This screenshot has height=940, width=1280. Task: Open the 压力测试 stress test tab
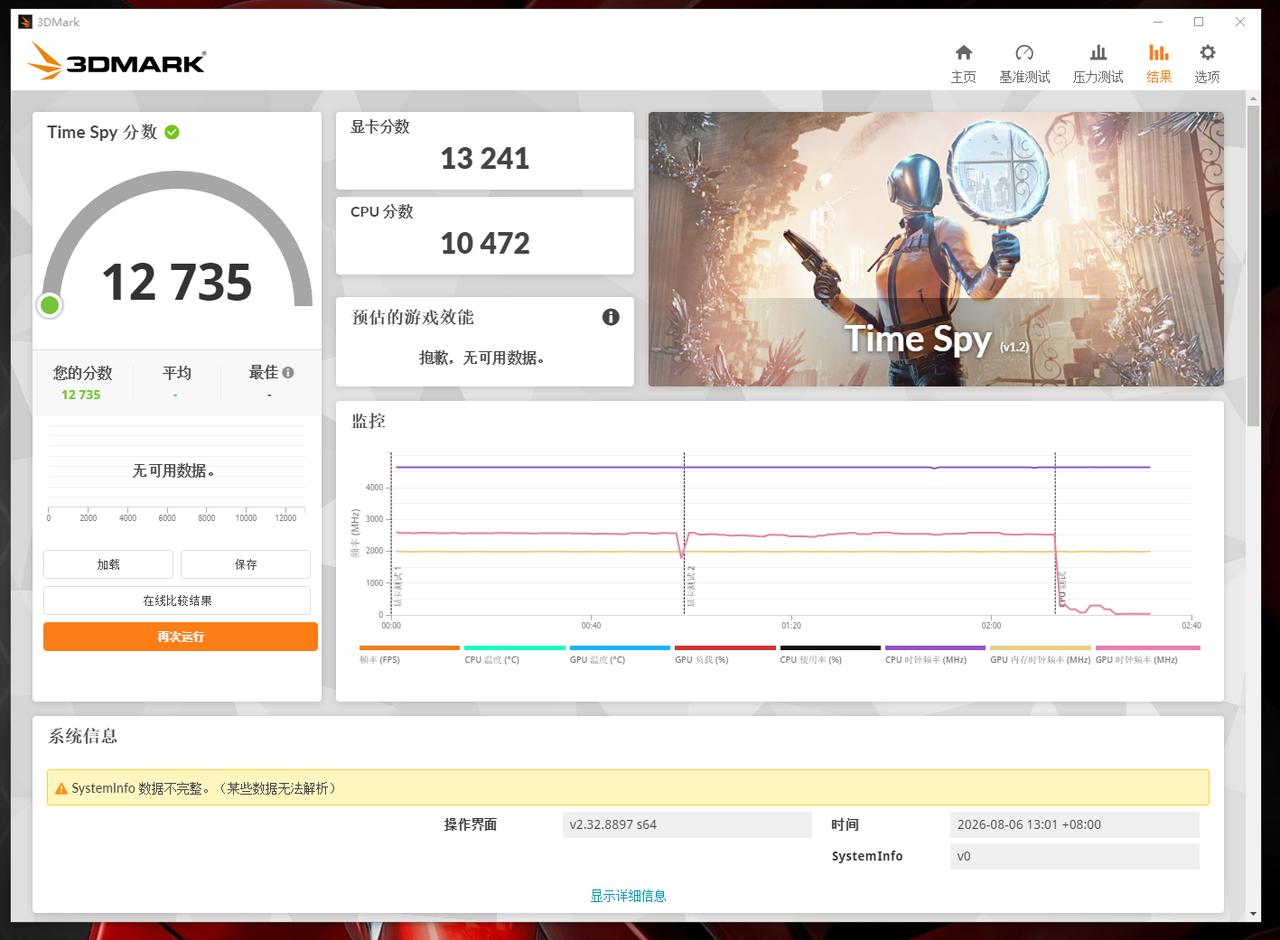pos(1098,64)
